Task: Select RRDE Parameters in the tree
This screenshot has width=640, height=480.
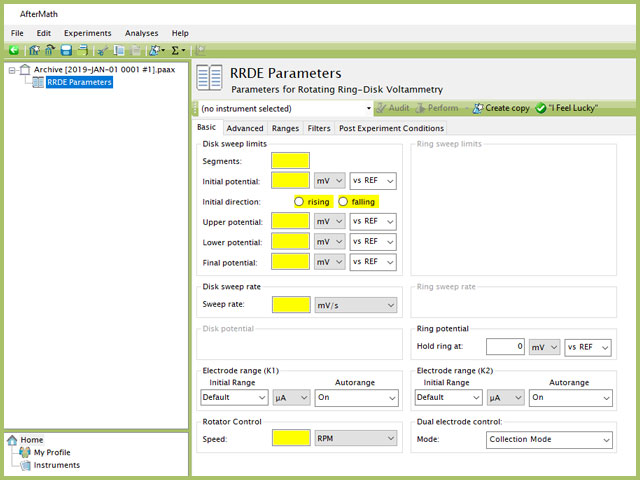Action: pos(79,82)
